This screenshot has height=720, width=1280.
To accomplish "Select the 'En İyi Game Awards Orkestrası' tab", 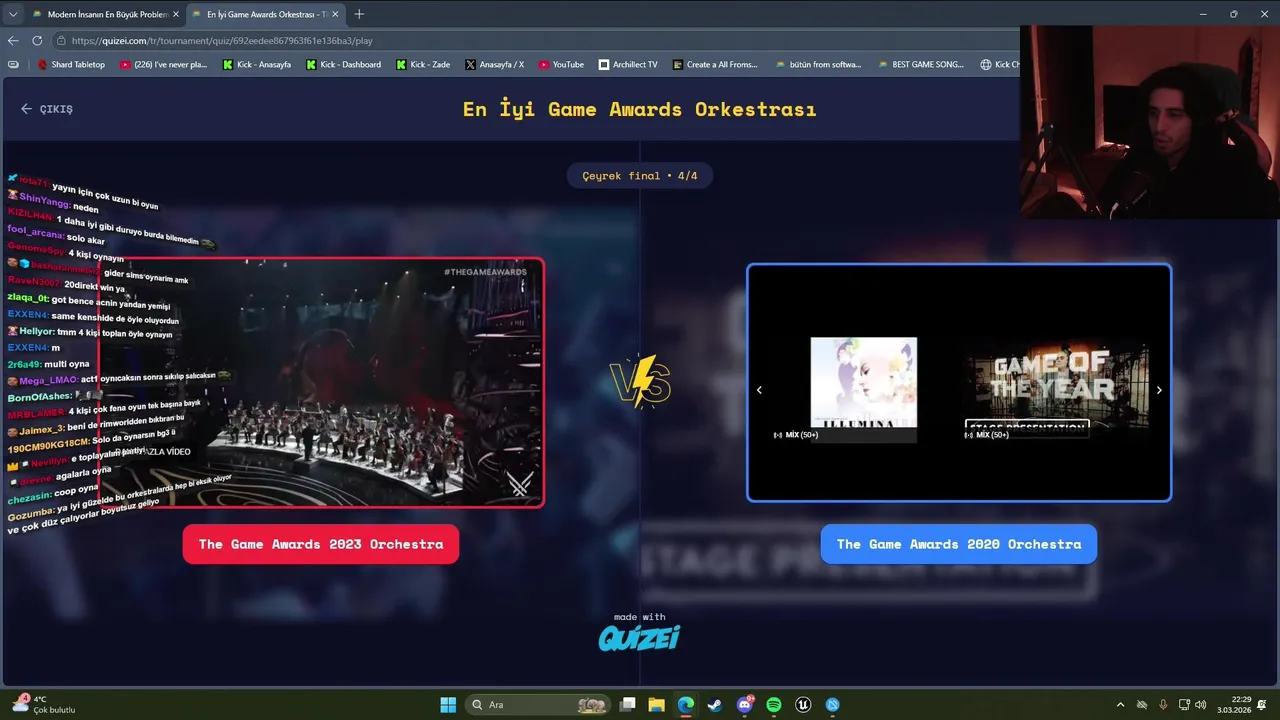I will (265, 14).
